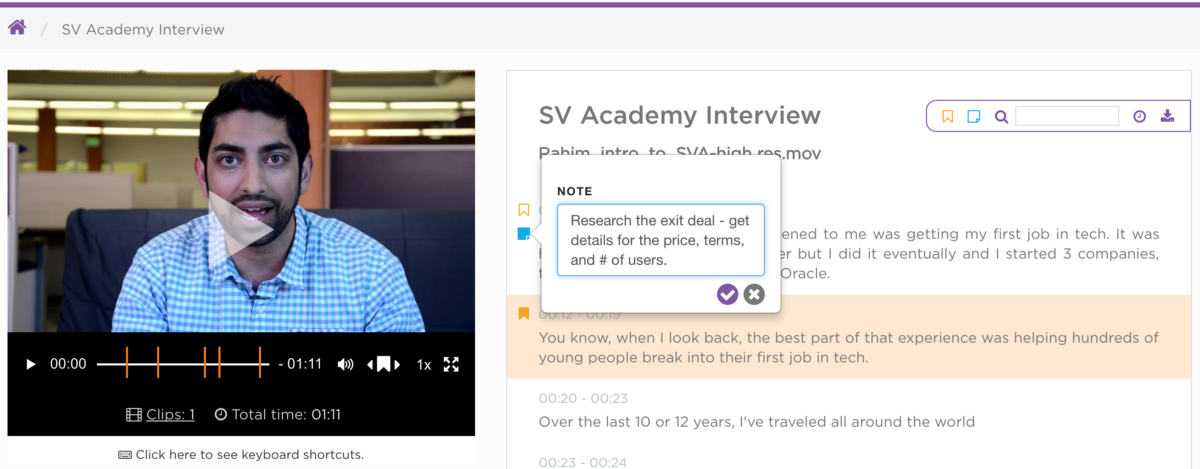Seek on the video progress bar
The height and width of the screenshot is (469, 1200).
(x=183, y=364)
